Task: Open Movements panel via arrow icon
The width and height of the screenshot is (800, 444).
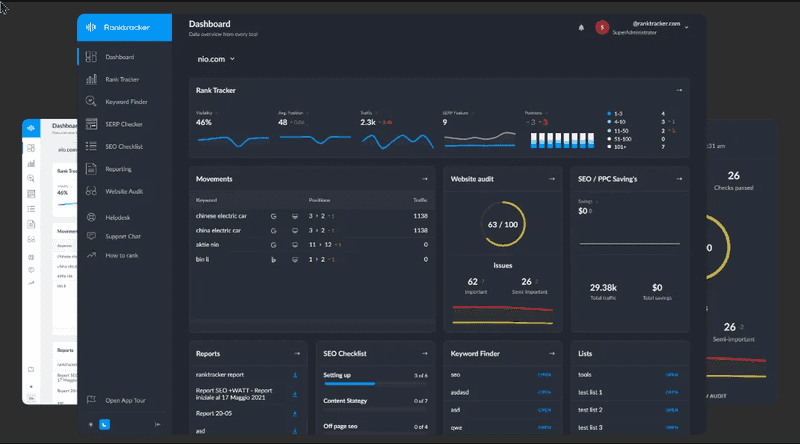Action: point(425,179)
